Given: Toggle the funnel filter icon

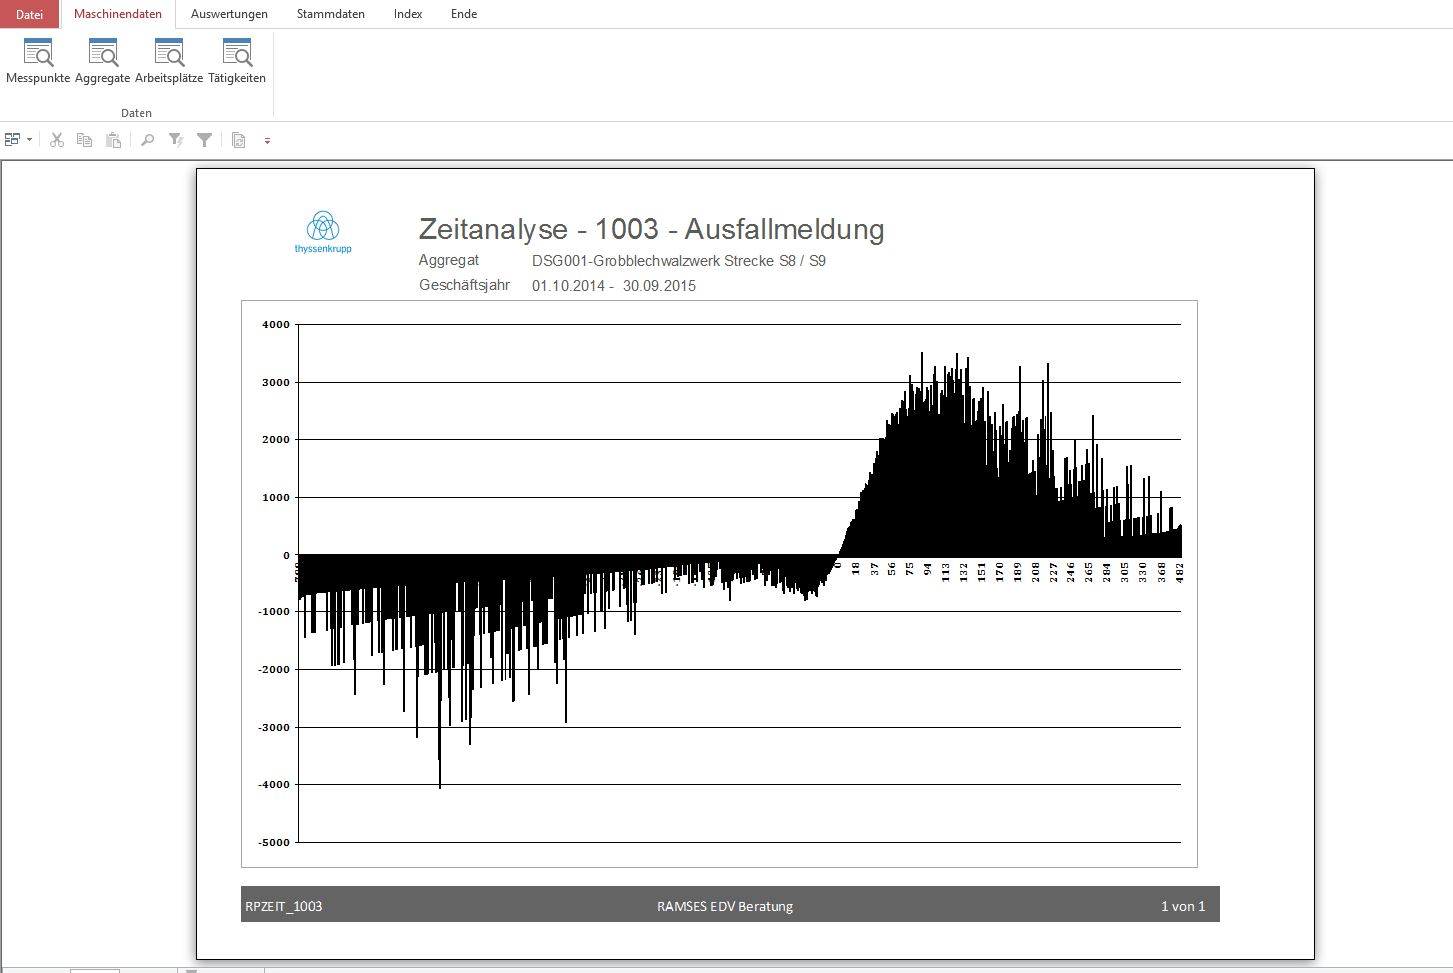Looking at the screenshot, I should pos(204,140).
